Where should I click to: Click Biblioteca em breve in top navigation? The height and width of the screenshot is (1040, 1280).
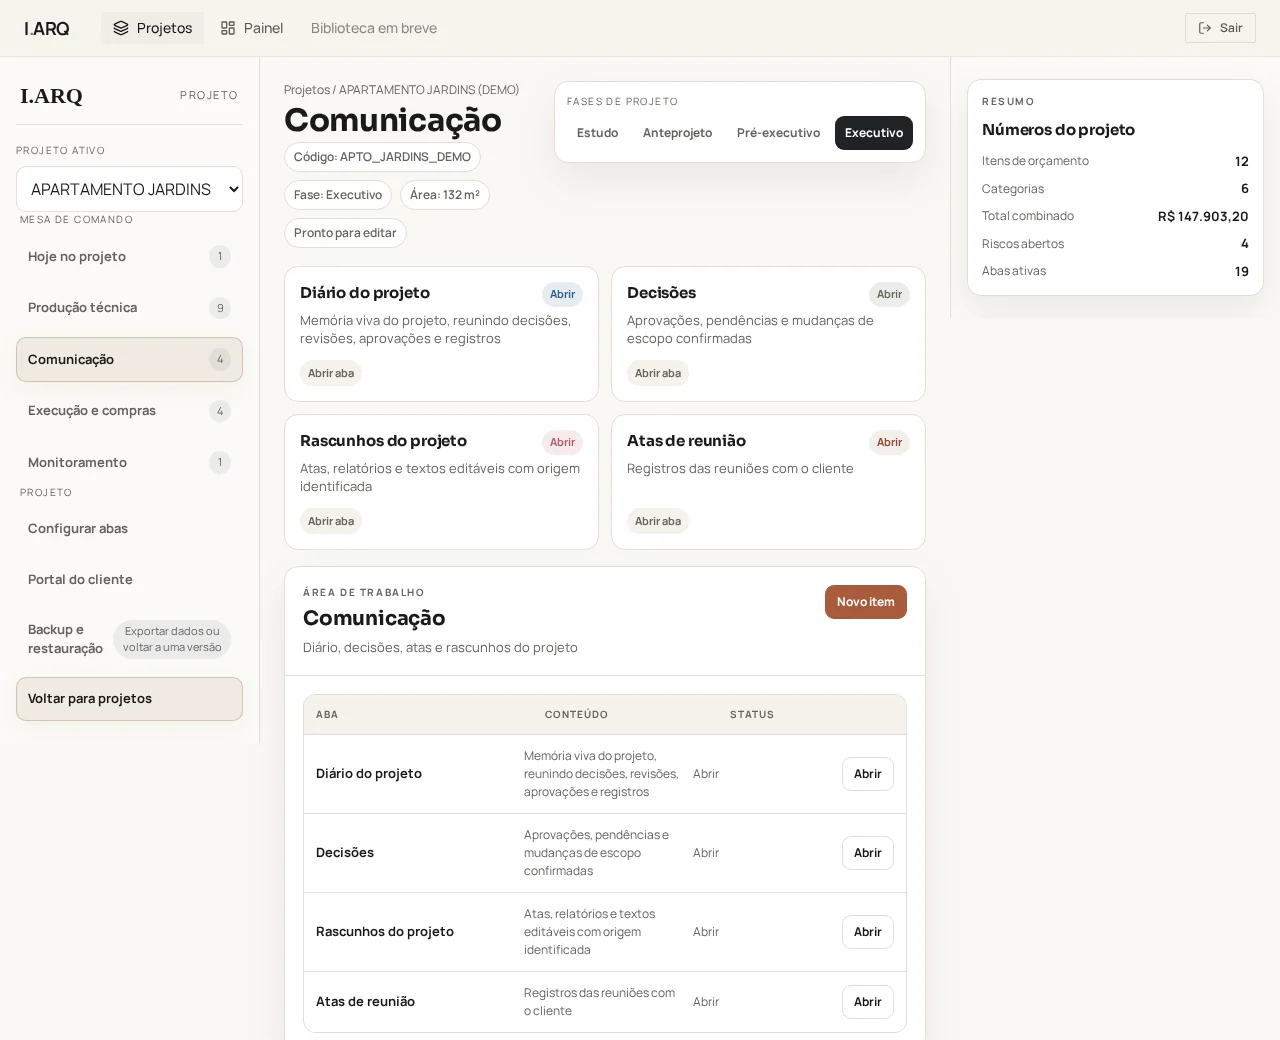(x=374, y=28)
